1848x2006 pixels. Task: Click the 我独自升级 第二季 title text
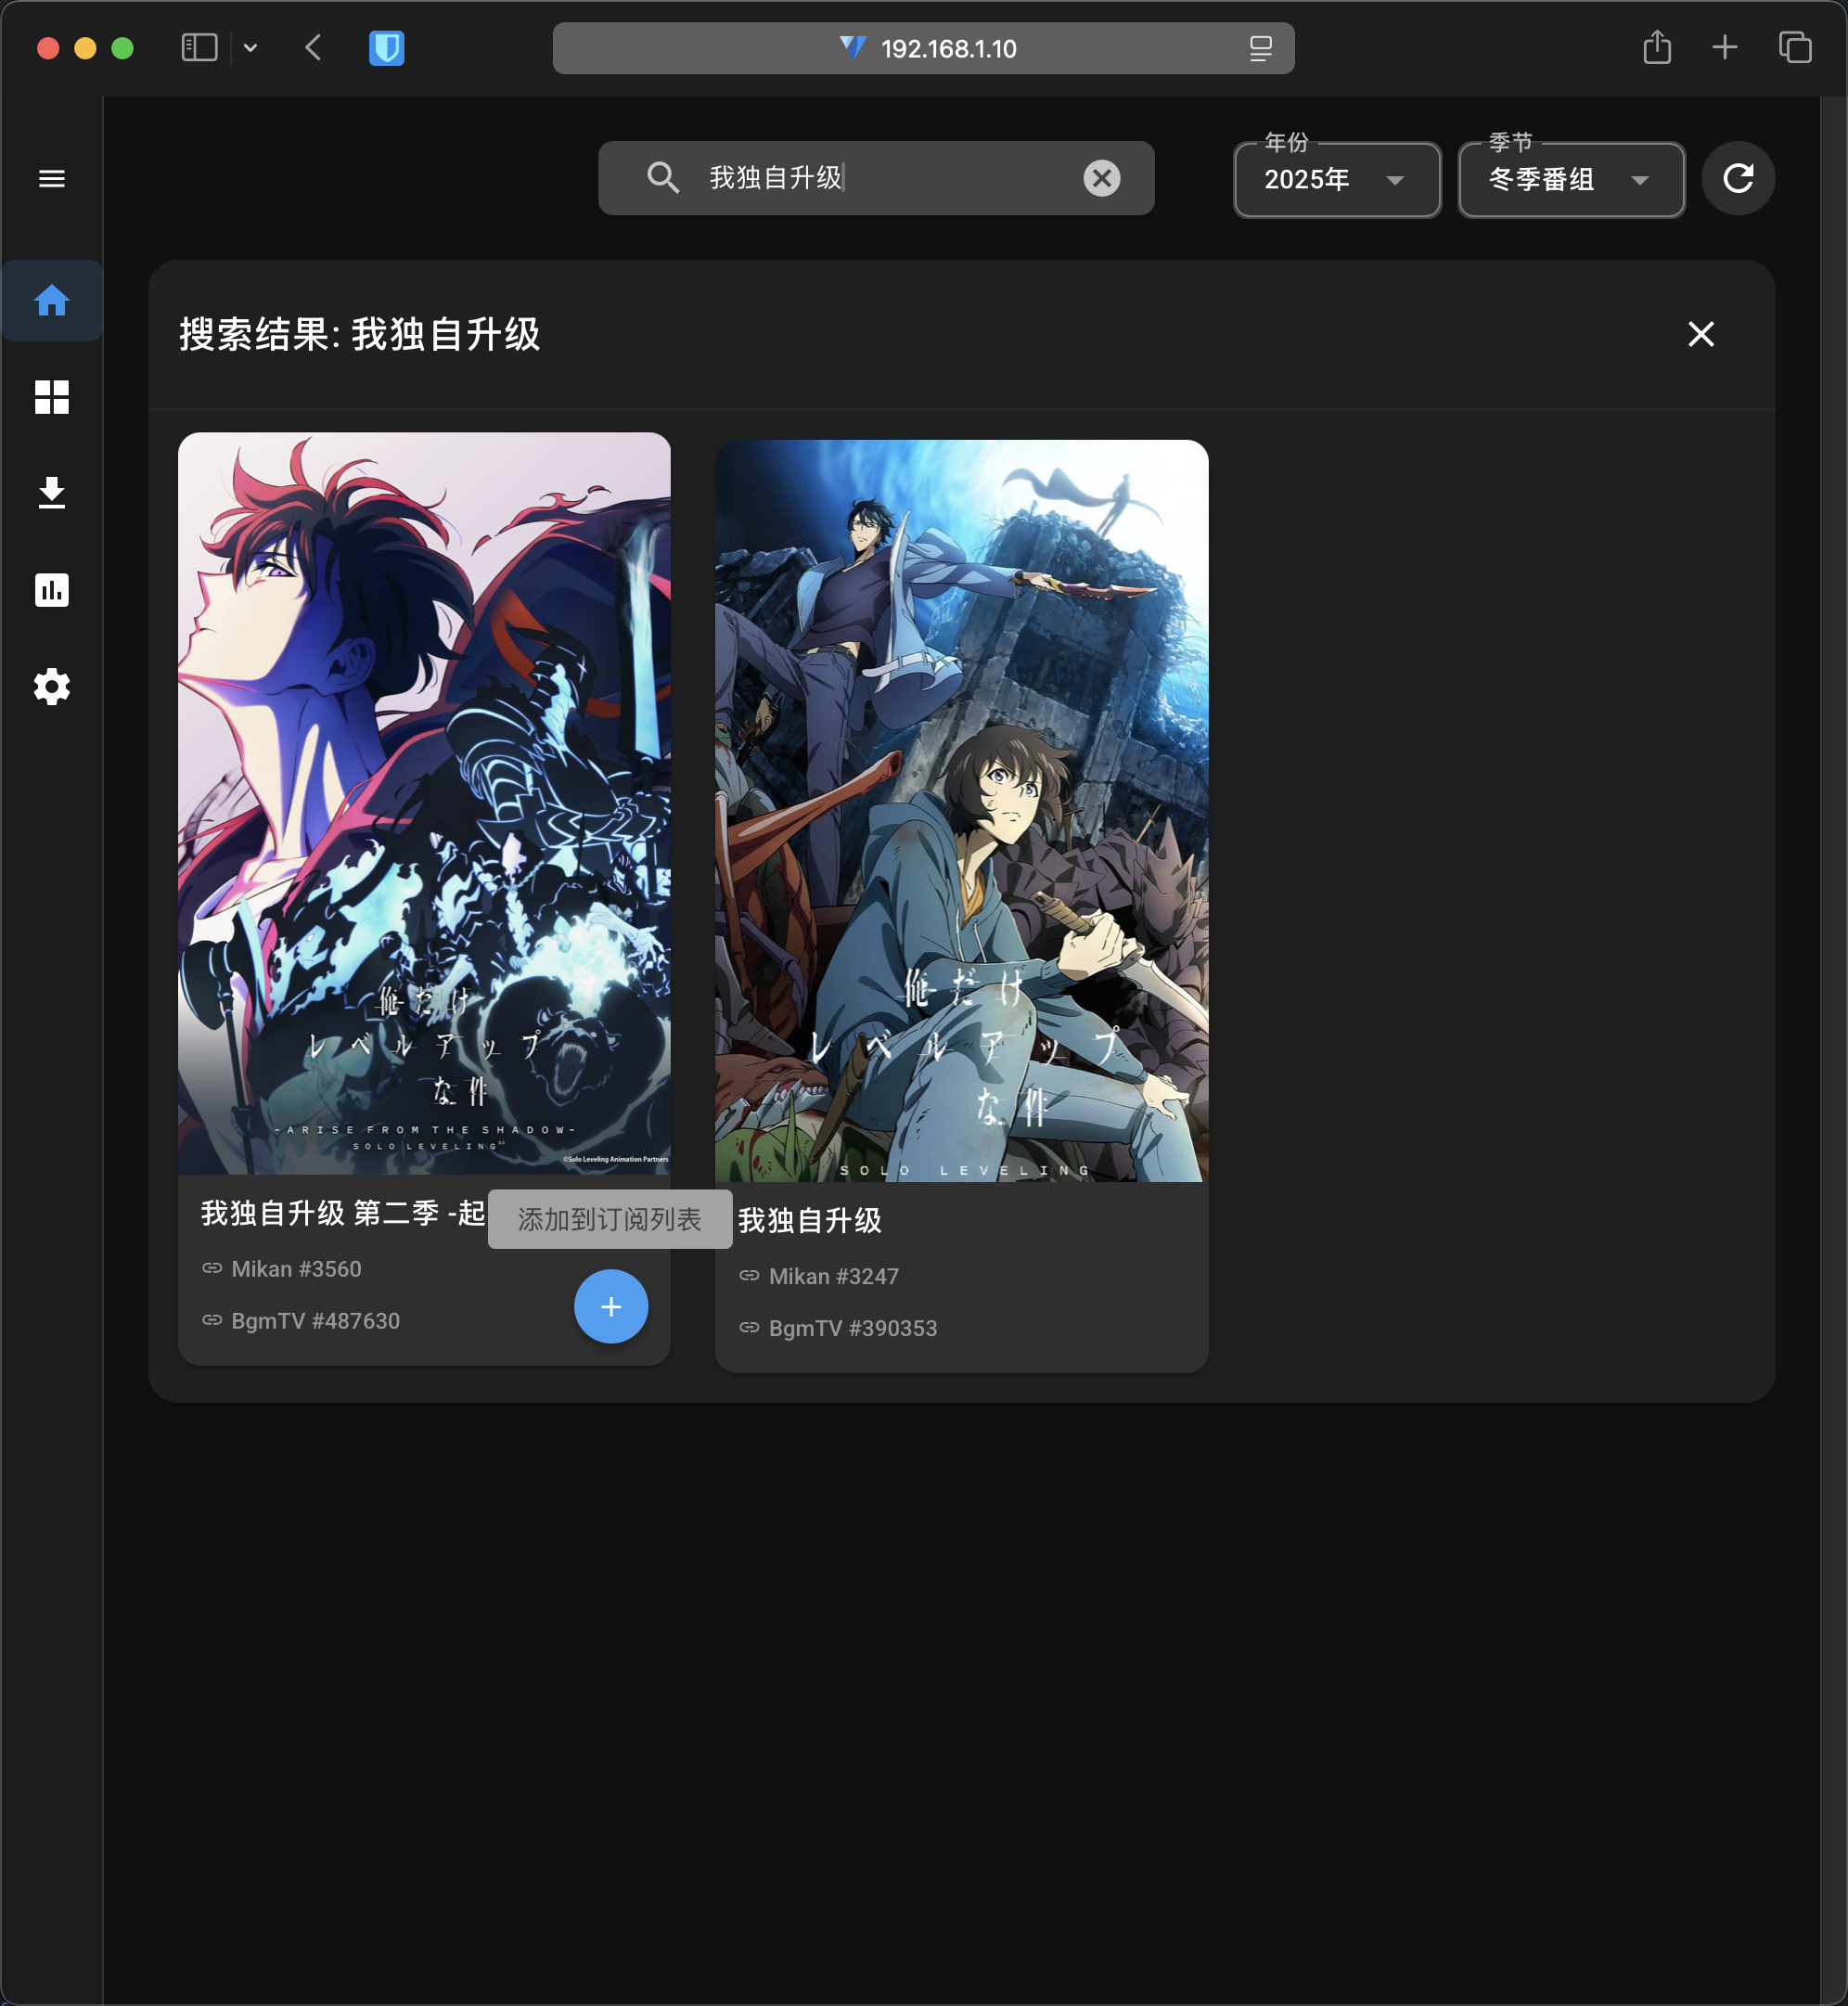343,1213
